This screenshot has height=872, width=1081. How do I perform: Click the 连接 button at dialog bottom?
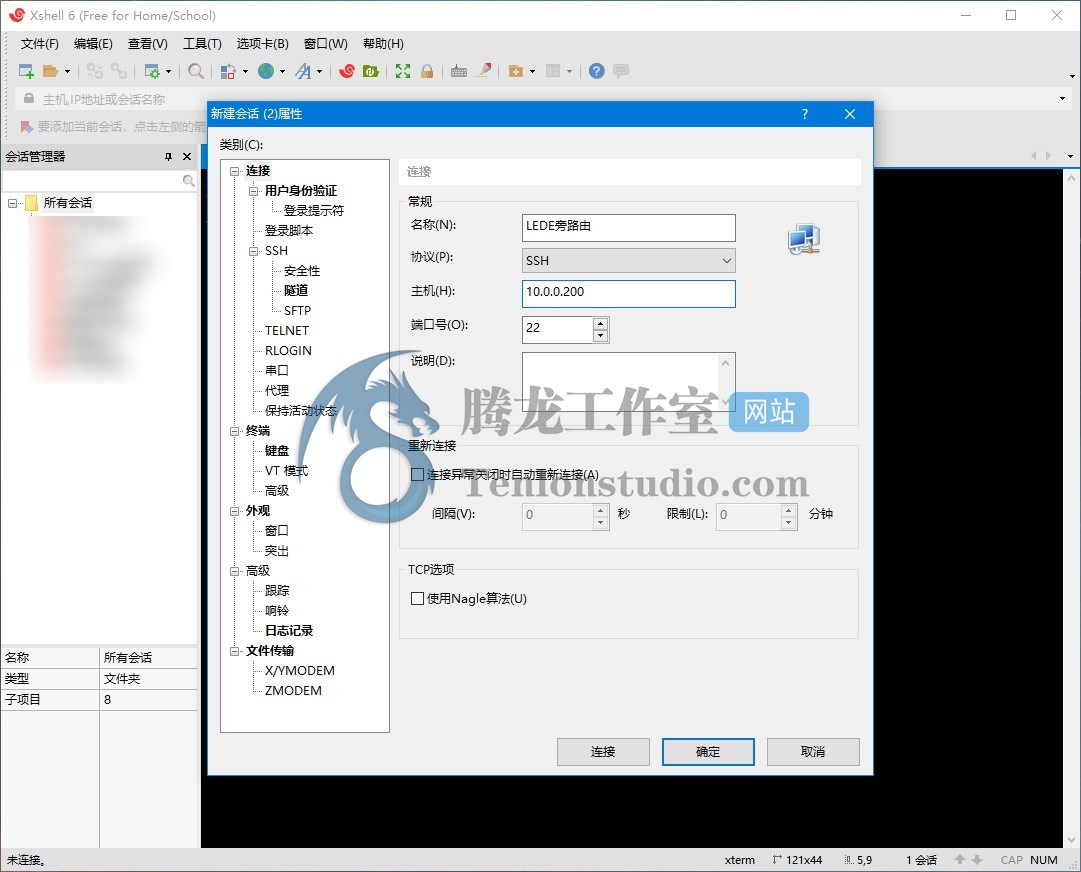click(603, 751)
